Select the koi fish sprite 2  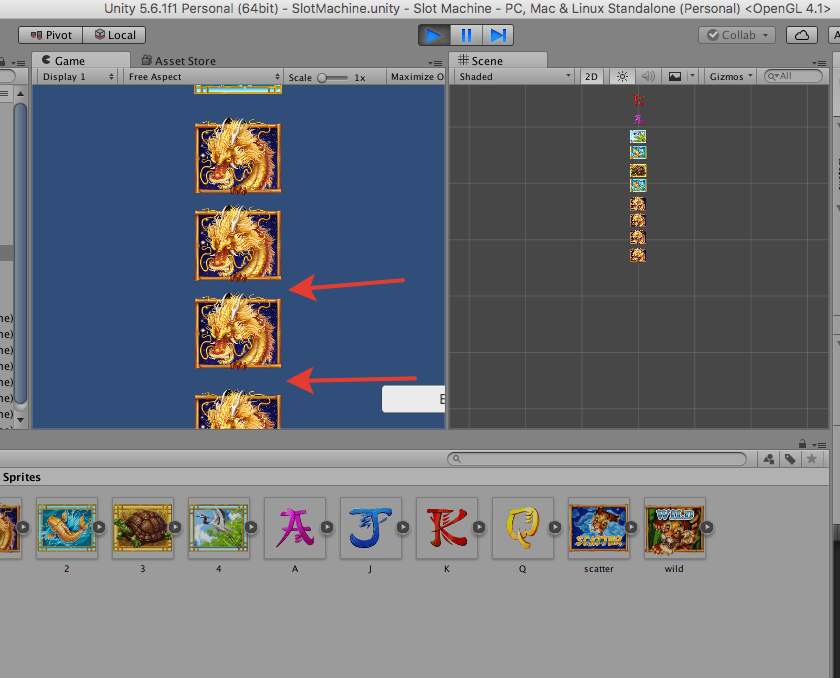pos(66,528)
